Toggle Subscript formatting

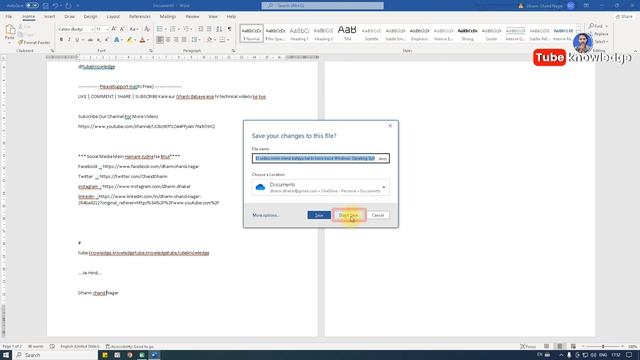point(99,40)
